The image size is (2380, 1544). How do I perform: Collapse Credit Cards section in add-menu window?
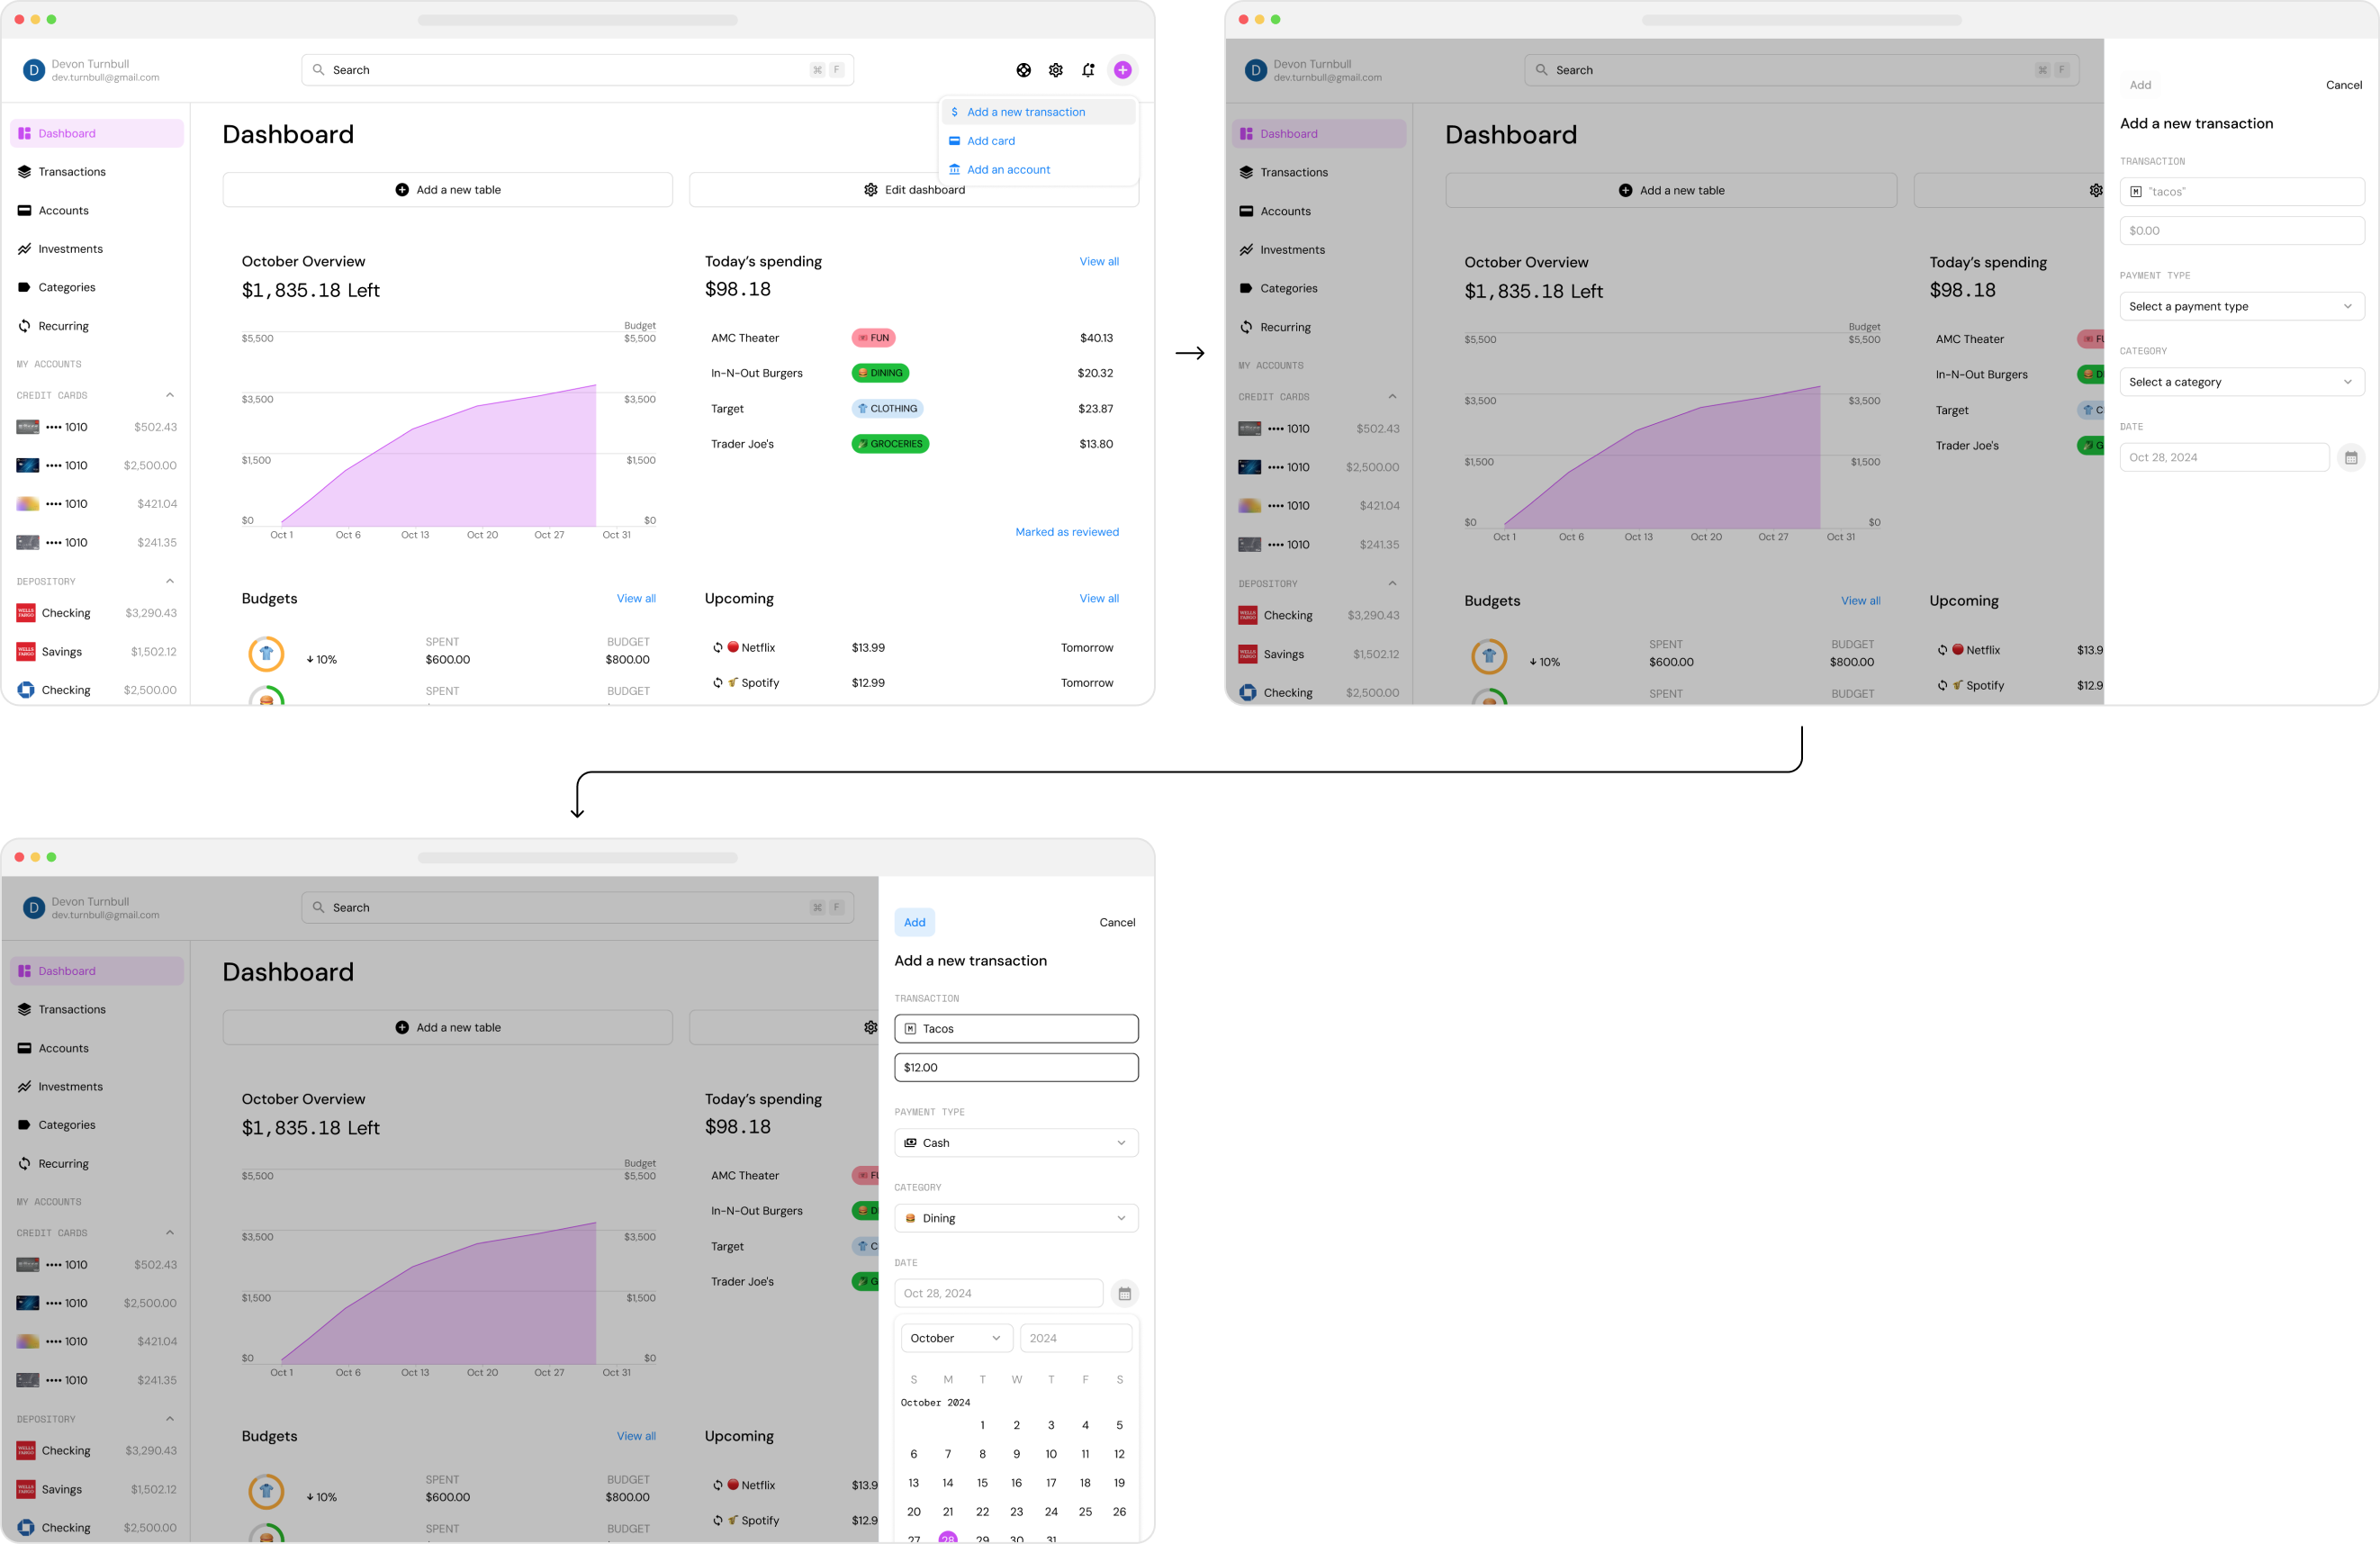click(x=170, y=395)
